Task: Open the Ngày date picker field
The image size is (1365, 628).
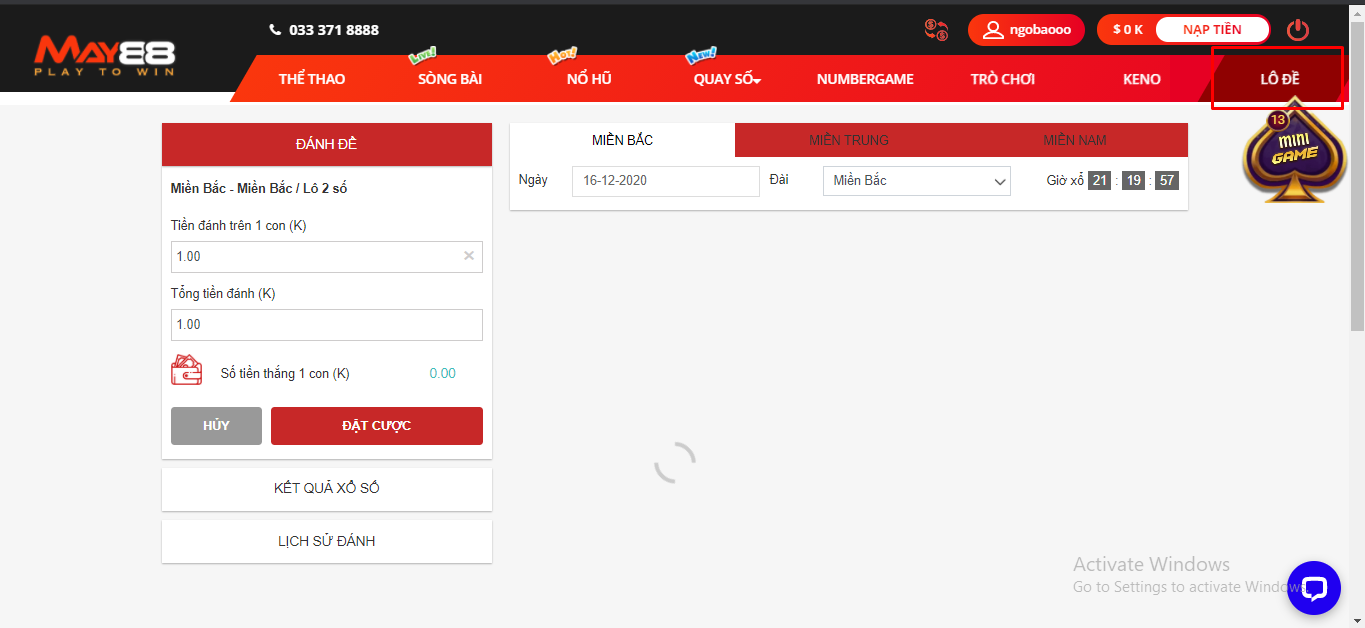Action: click(x=665, y=181)
